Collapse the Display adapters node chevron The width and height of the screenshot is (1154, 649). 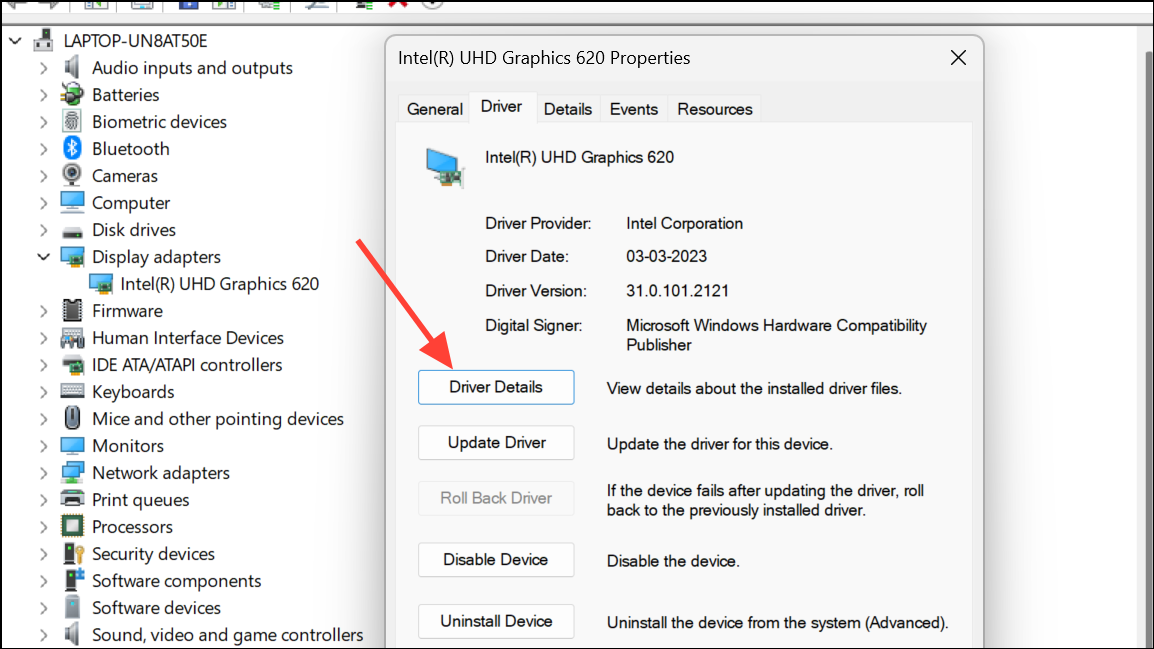[43, 257]
